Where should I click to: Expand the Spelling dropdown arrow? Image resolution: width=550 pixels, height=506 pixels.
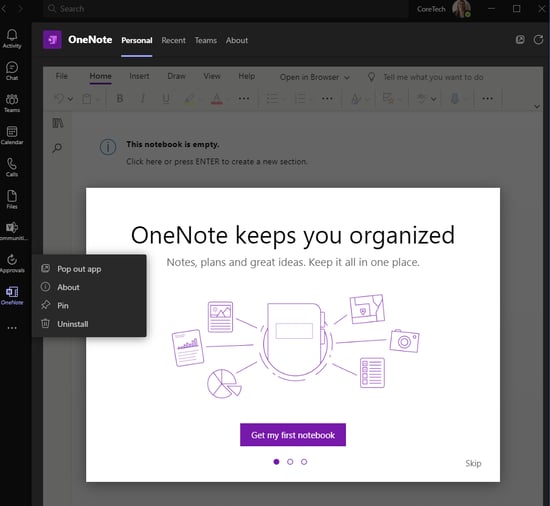tap(434, 99)
